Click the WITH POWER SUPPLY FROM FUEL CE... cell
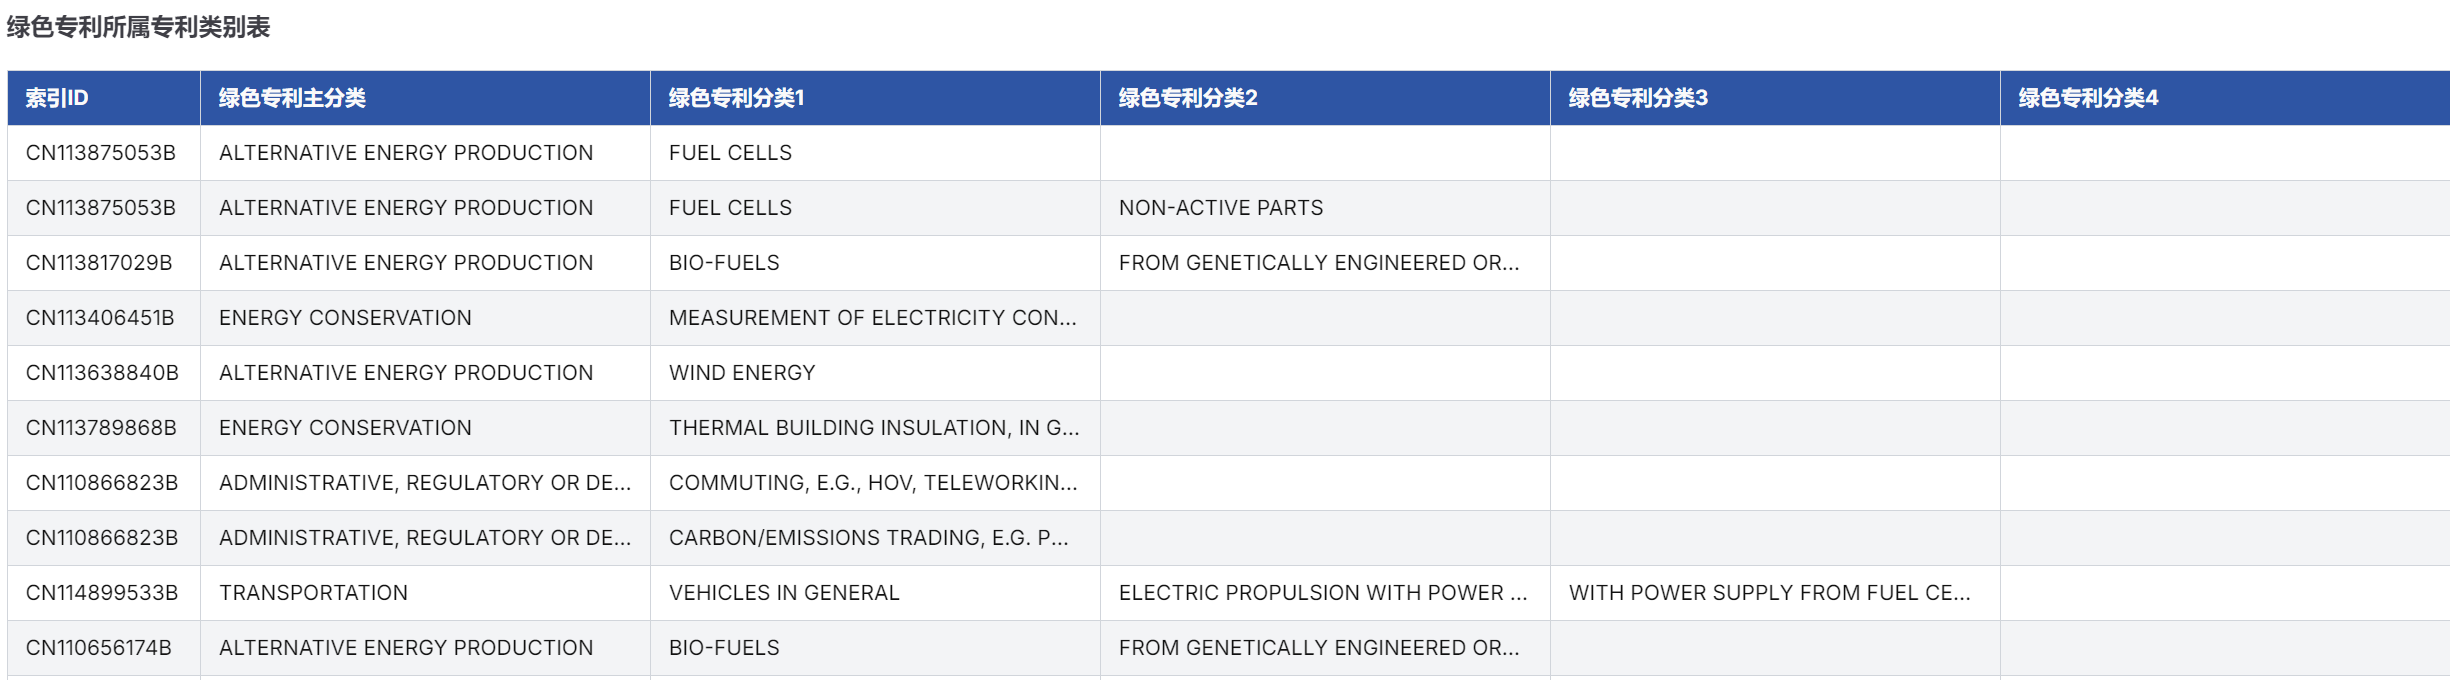This screenshot has height=680, width=2450. (x=1769, y=593)
